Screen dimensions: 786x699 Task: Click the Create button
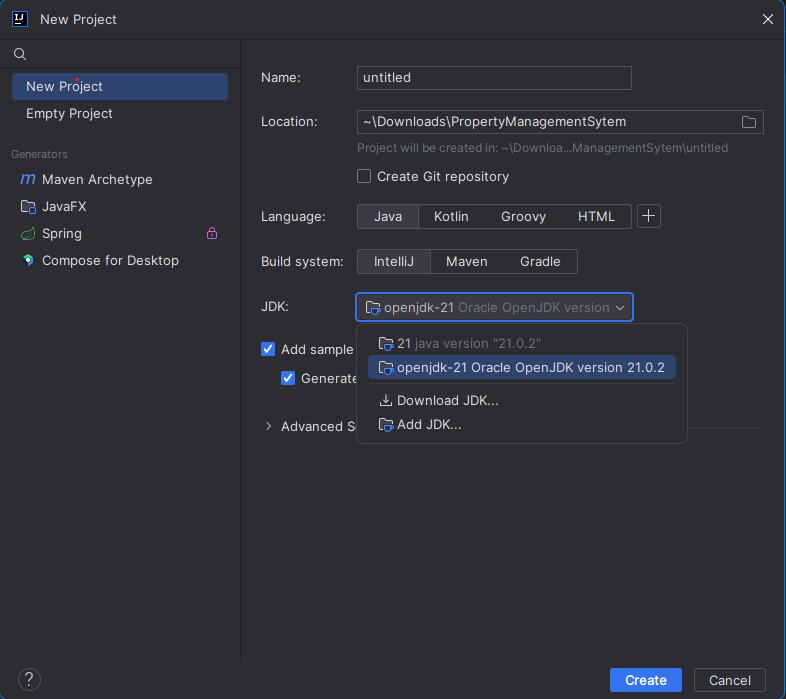pos(646,680)
